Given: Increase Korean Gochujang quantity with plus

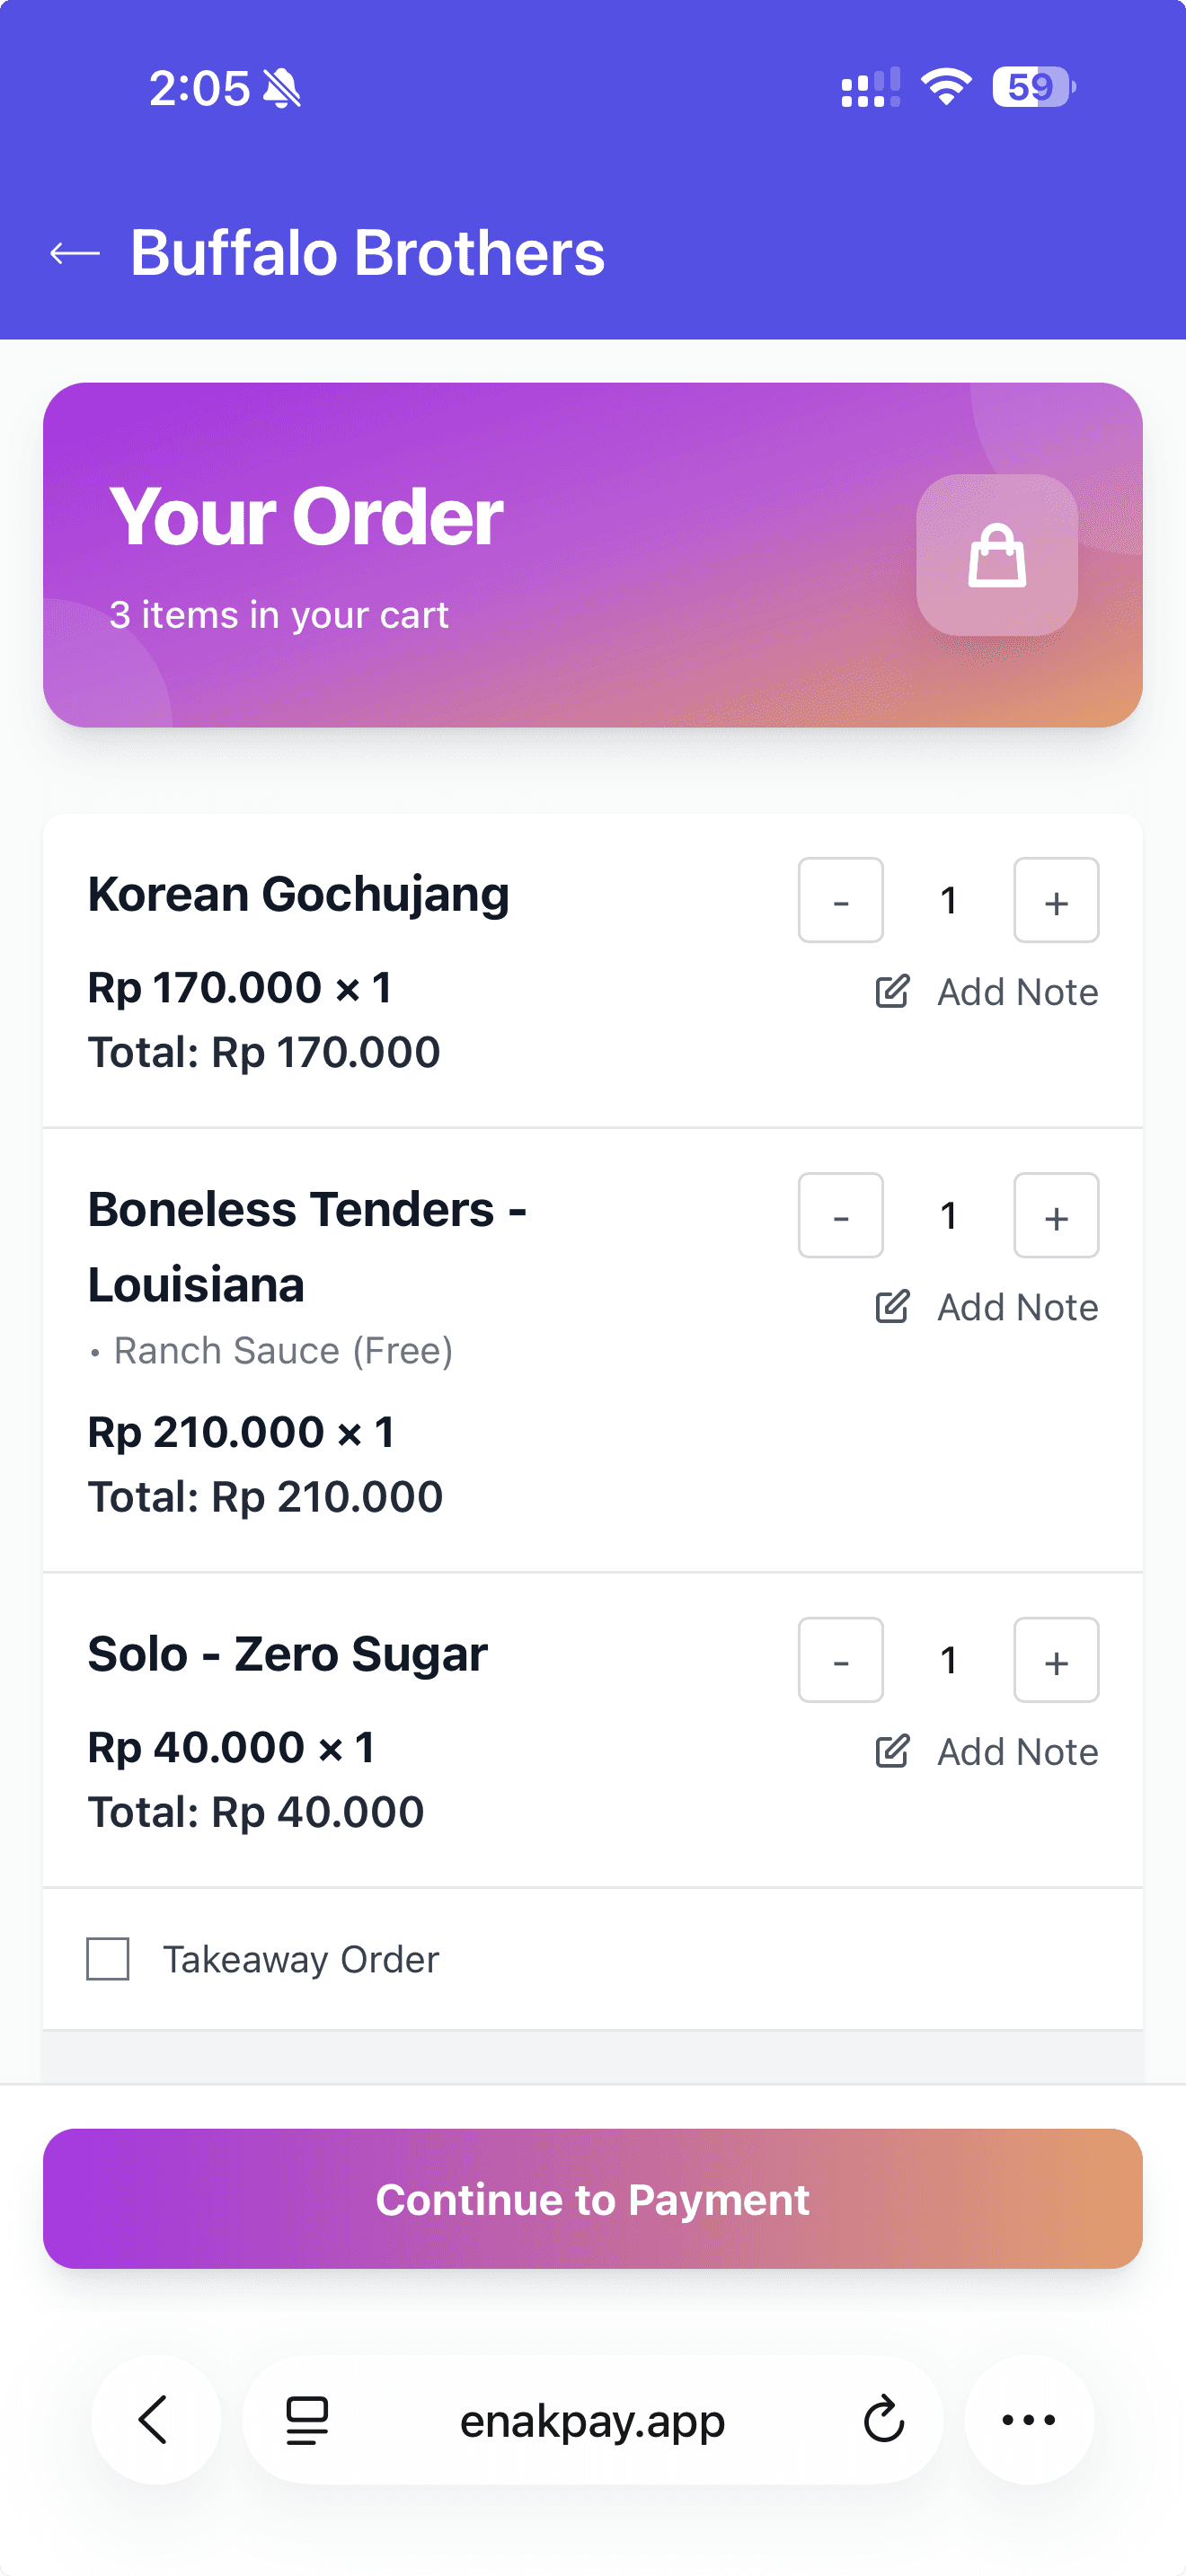Looking at the screenshot, I should (x=1056, y=900).
